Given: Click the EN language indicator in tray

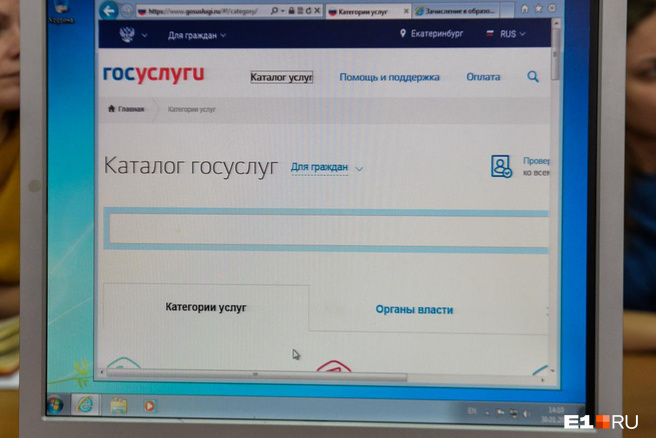Looking at the screenshot, I should pos(472,411).
